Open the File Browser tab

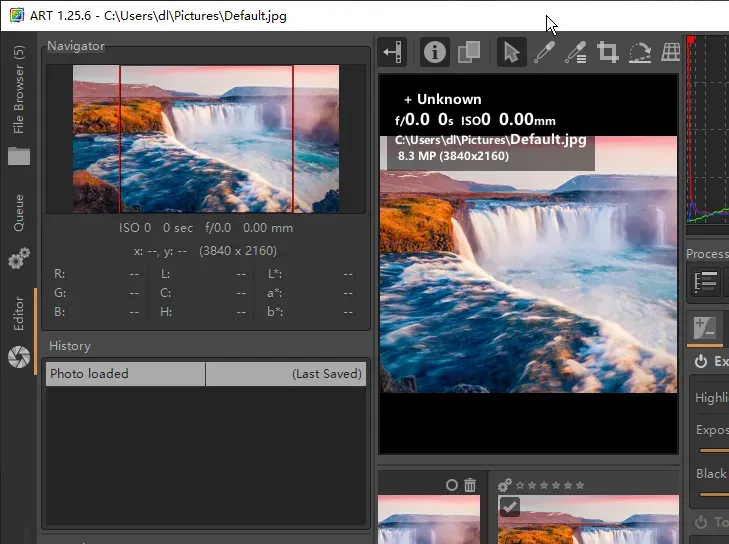pyautogui.click(x=18, y=90)
